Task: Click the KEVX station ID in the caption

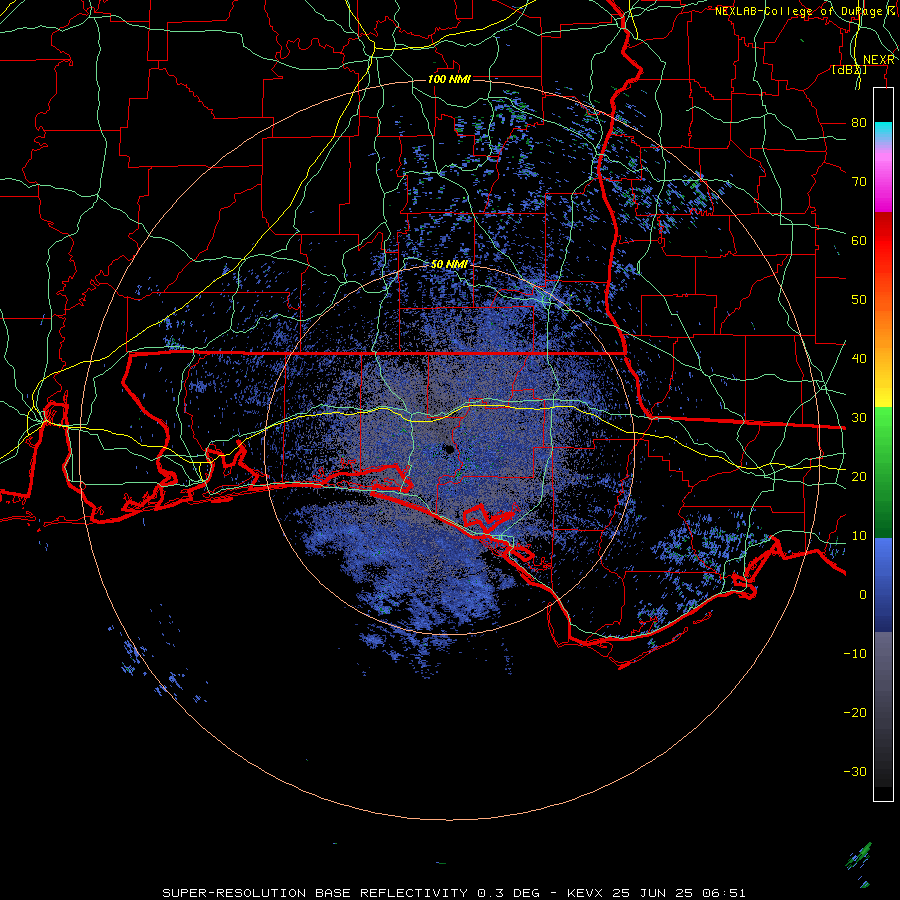Action: pyautogui.click(x=586, y=893)
